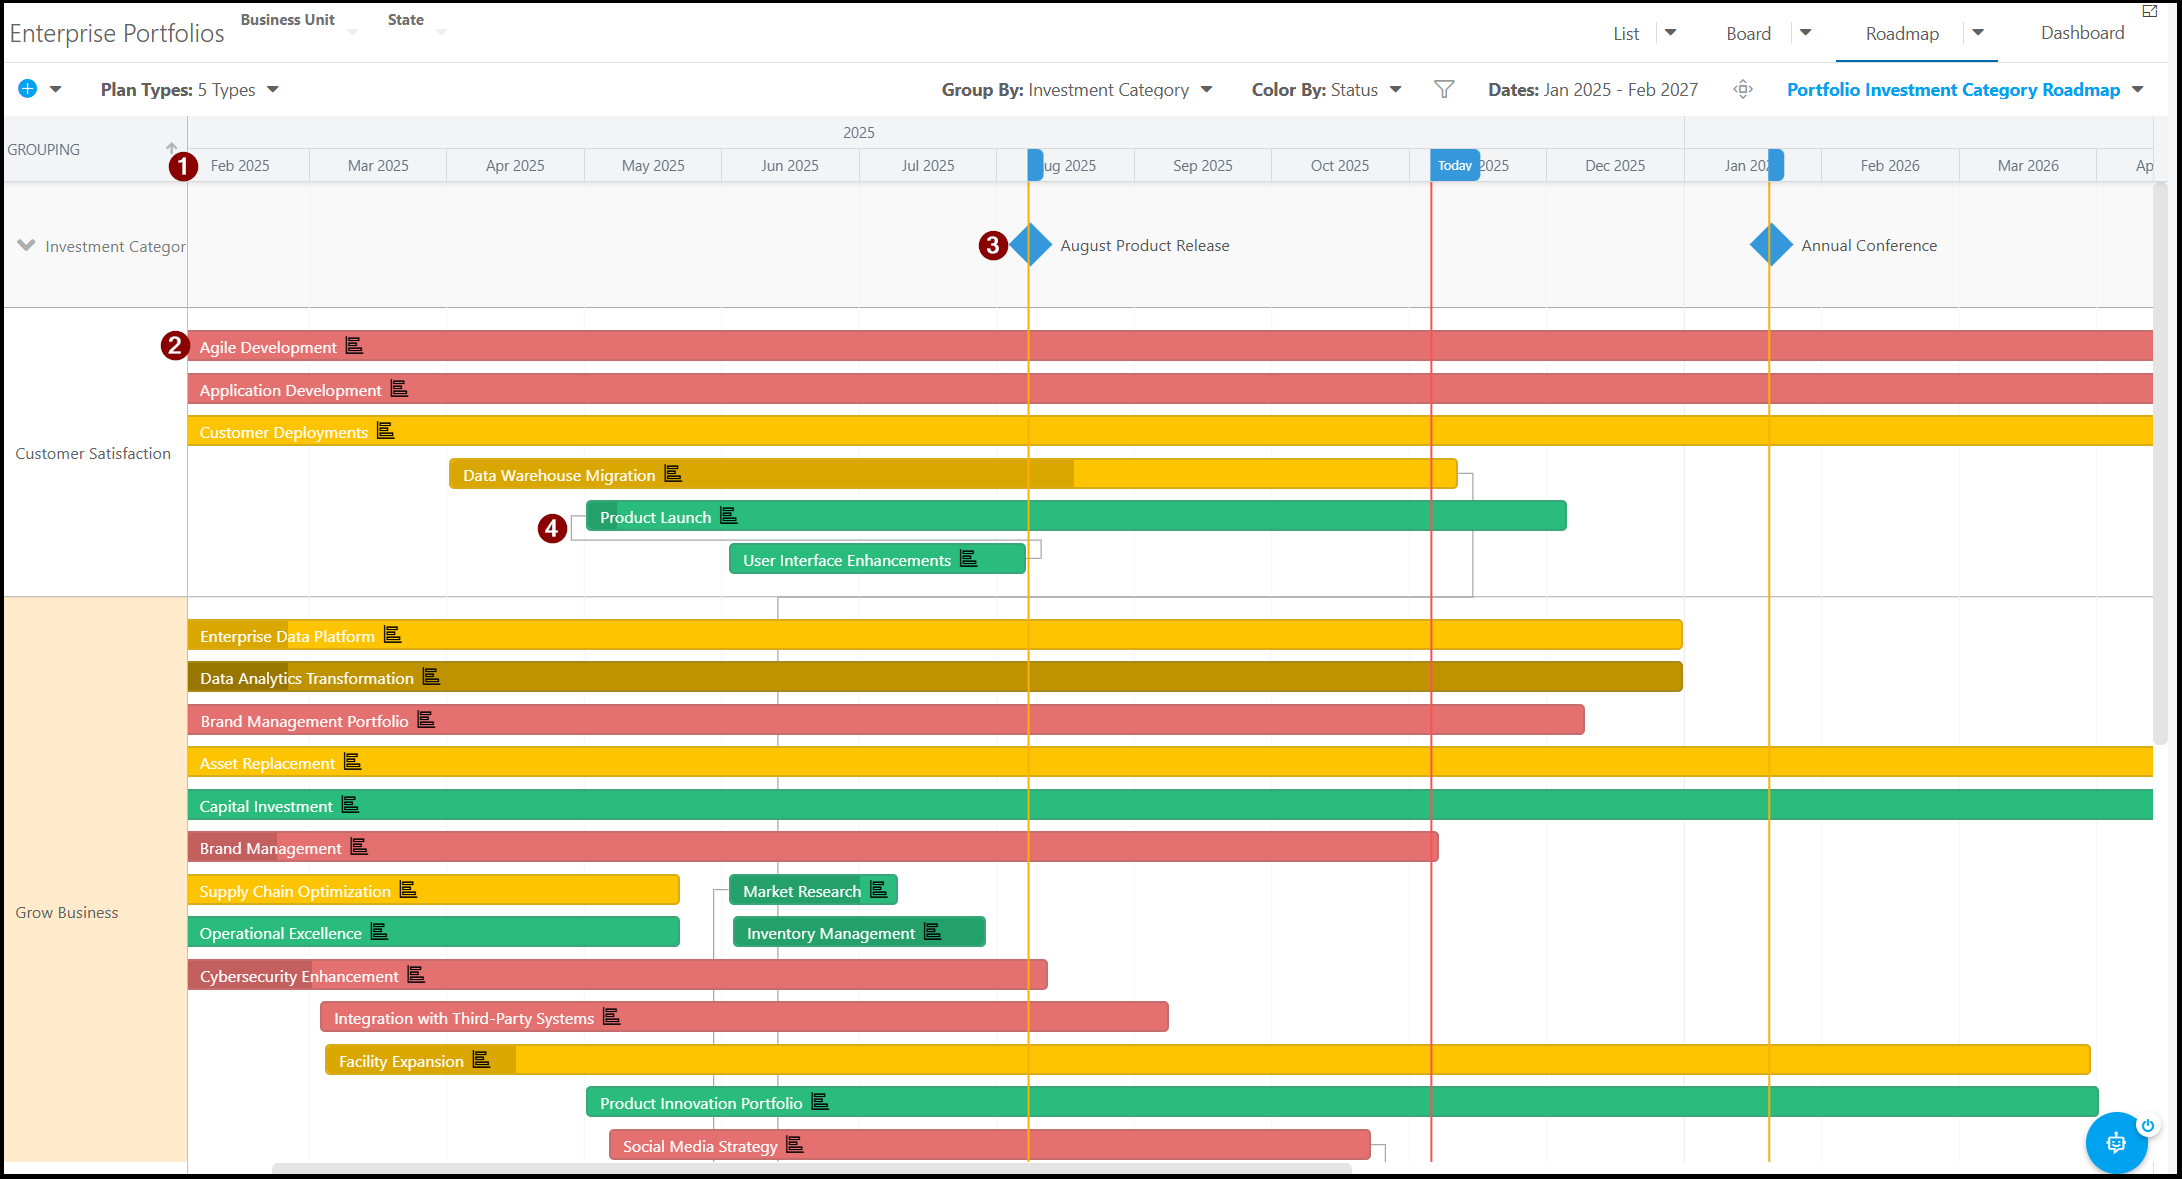The image size is (2182, 1180).
Task: Switch to the Board tab
Action: (x=1747, y=32)
